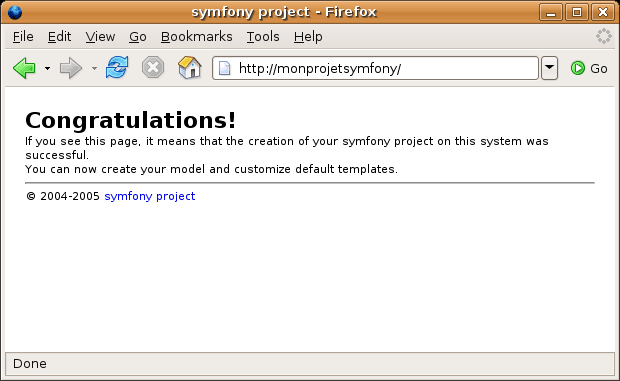Open the Forward history dropdown arrow
The height and width of the screenshot is (381, 620).
pos(94,68)
